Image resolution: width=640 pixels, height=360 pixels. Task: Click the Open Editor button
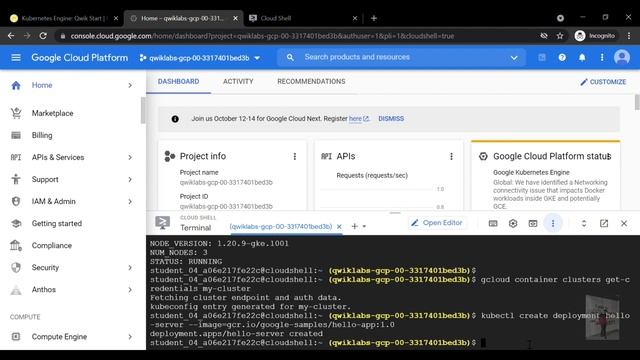coord(437,223)
